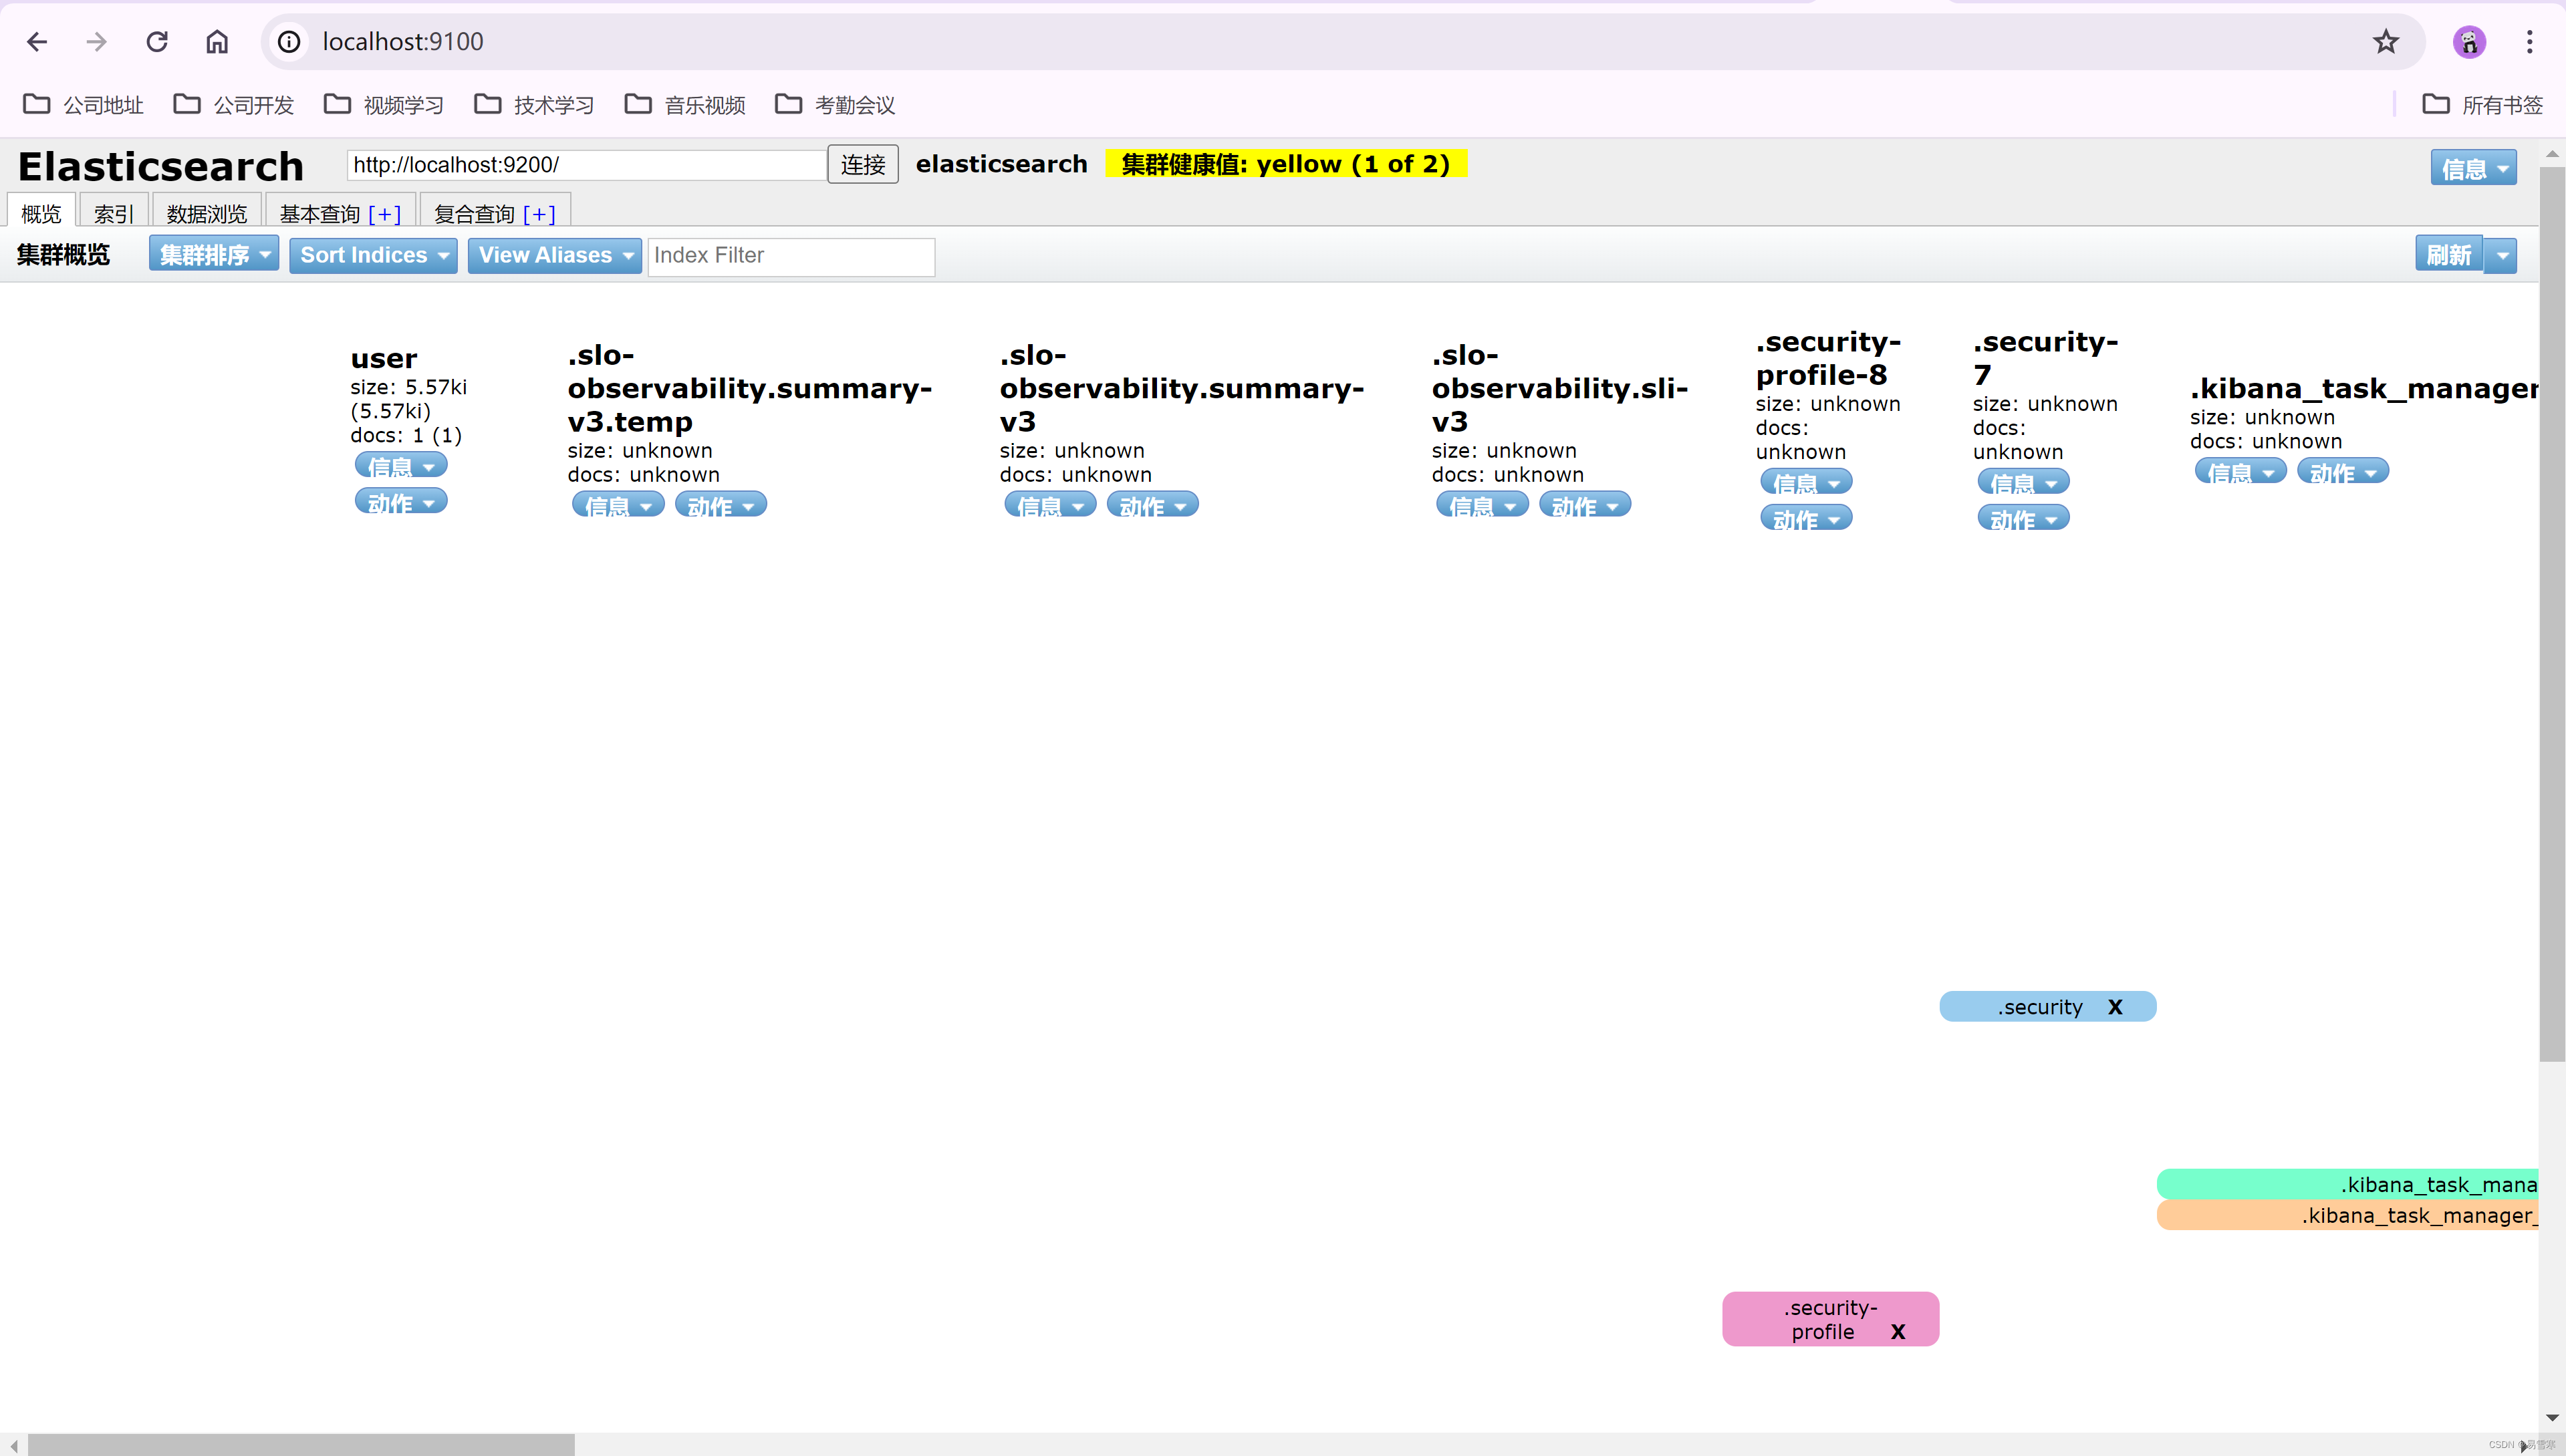The width and height of the screenshot is (2566, 1456).
Task: Click inside the Index Filter input field
Action: click(791, 256)
